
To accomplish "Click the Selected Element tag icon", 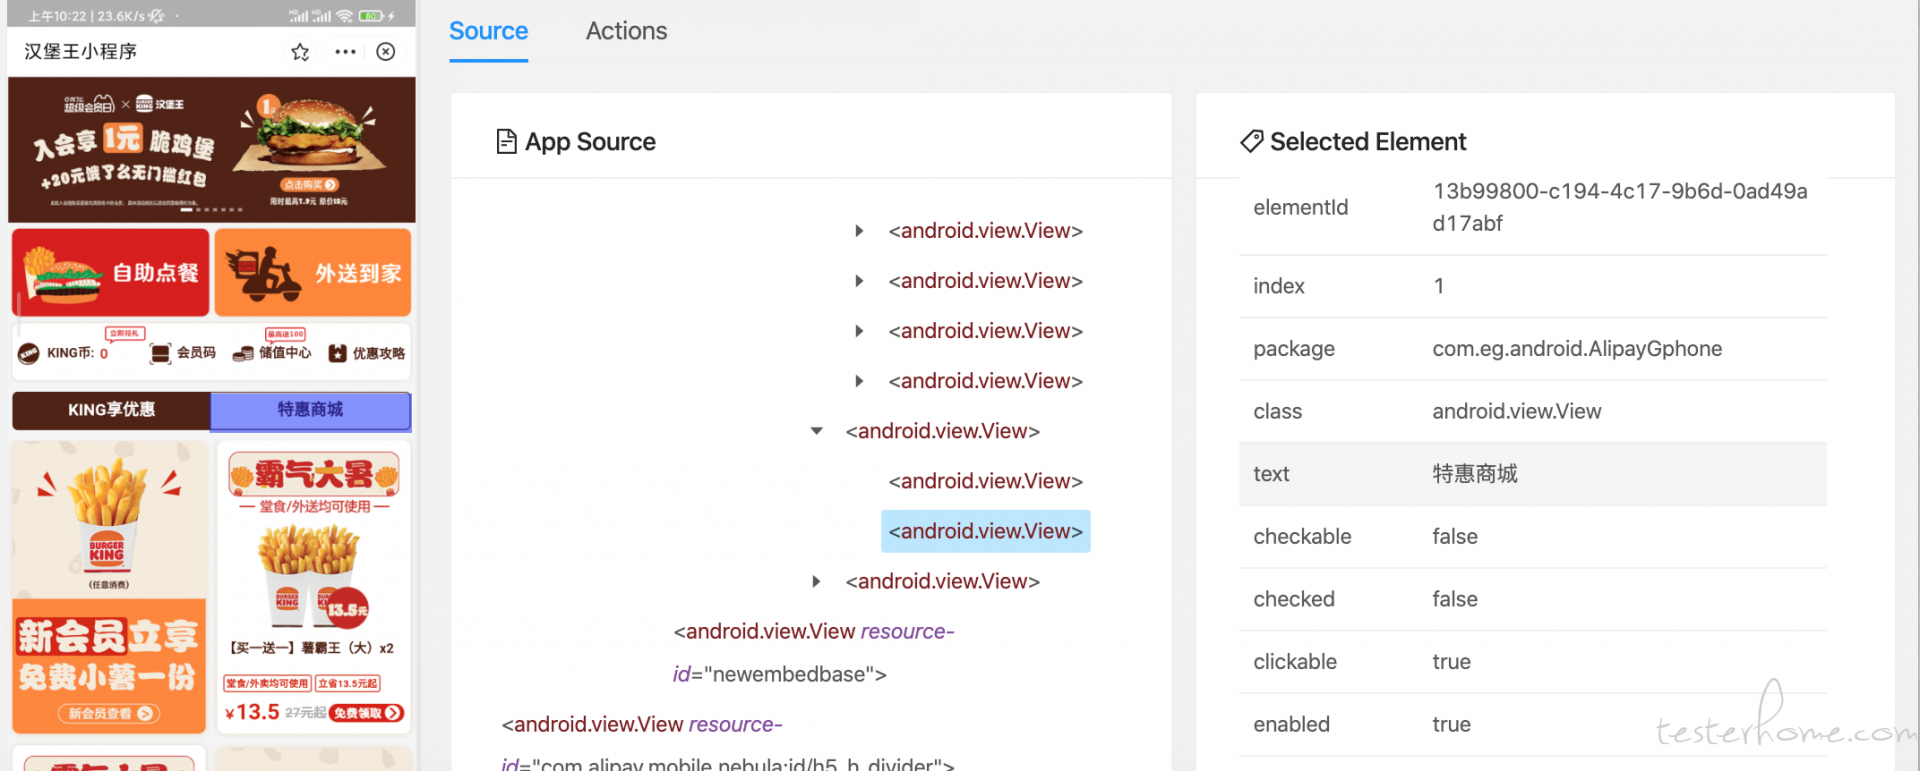I will tap(1251, 142).
